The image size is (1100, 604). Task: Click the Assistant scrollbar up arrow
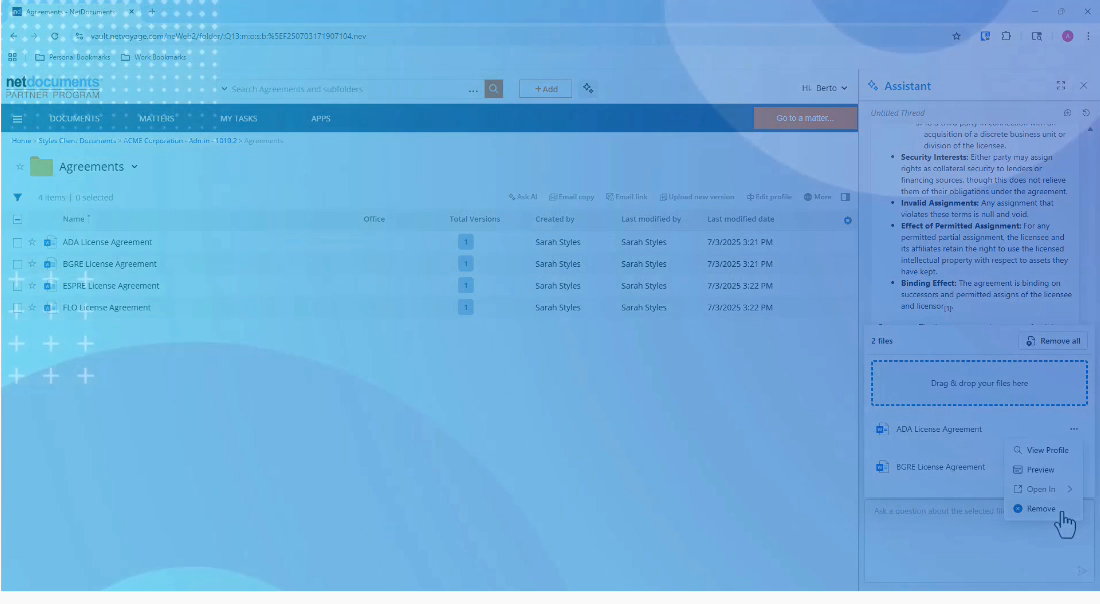pos(1090,130)
